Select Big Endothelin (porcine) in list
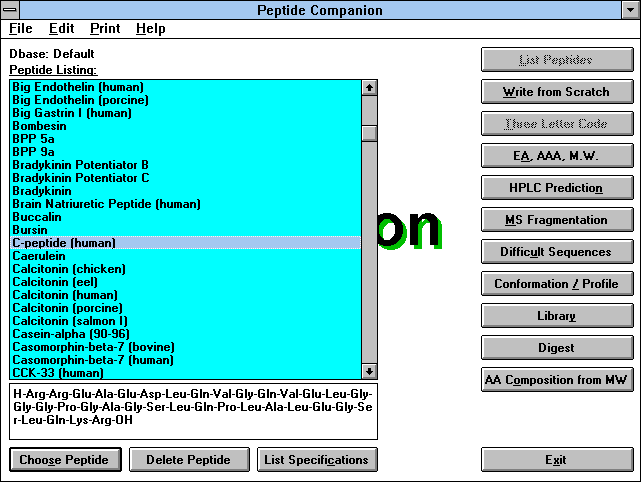Viewport: 641px width, 482px height. click(186, 100)
